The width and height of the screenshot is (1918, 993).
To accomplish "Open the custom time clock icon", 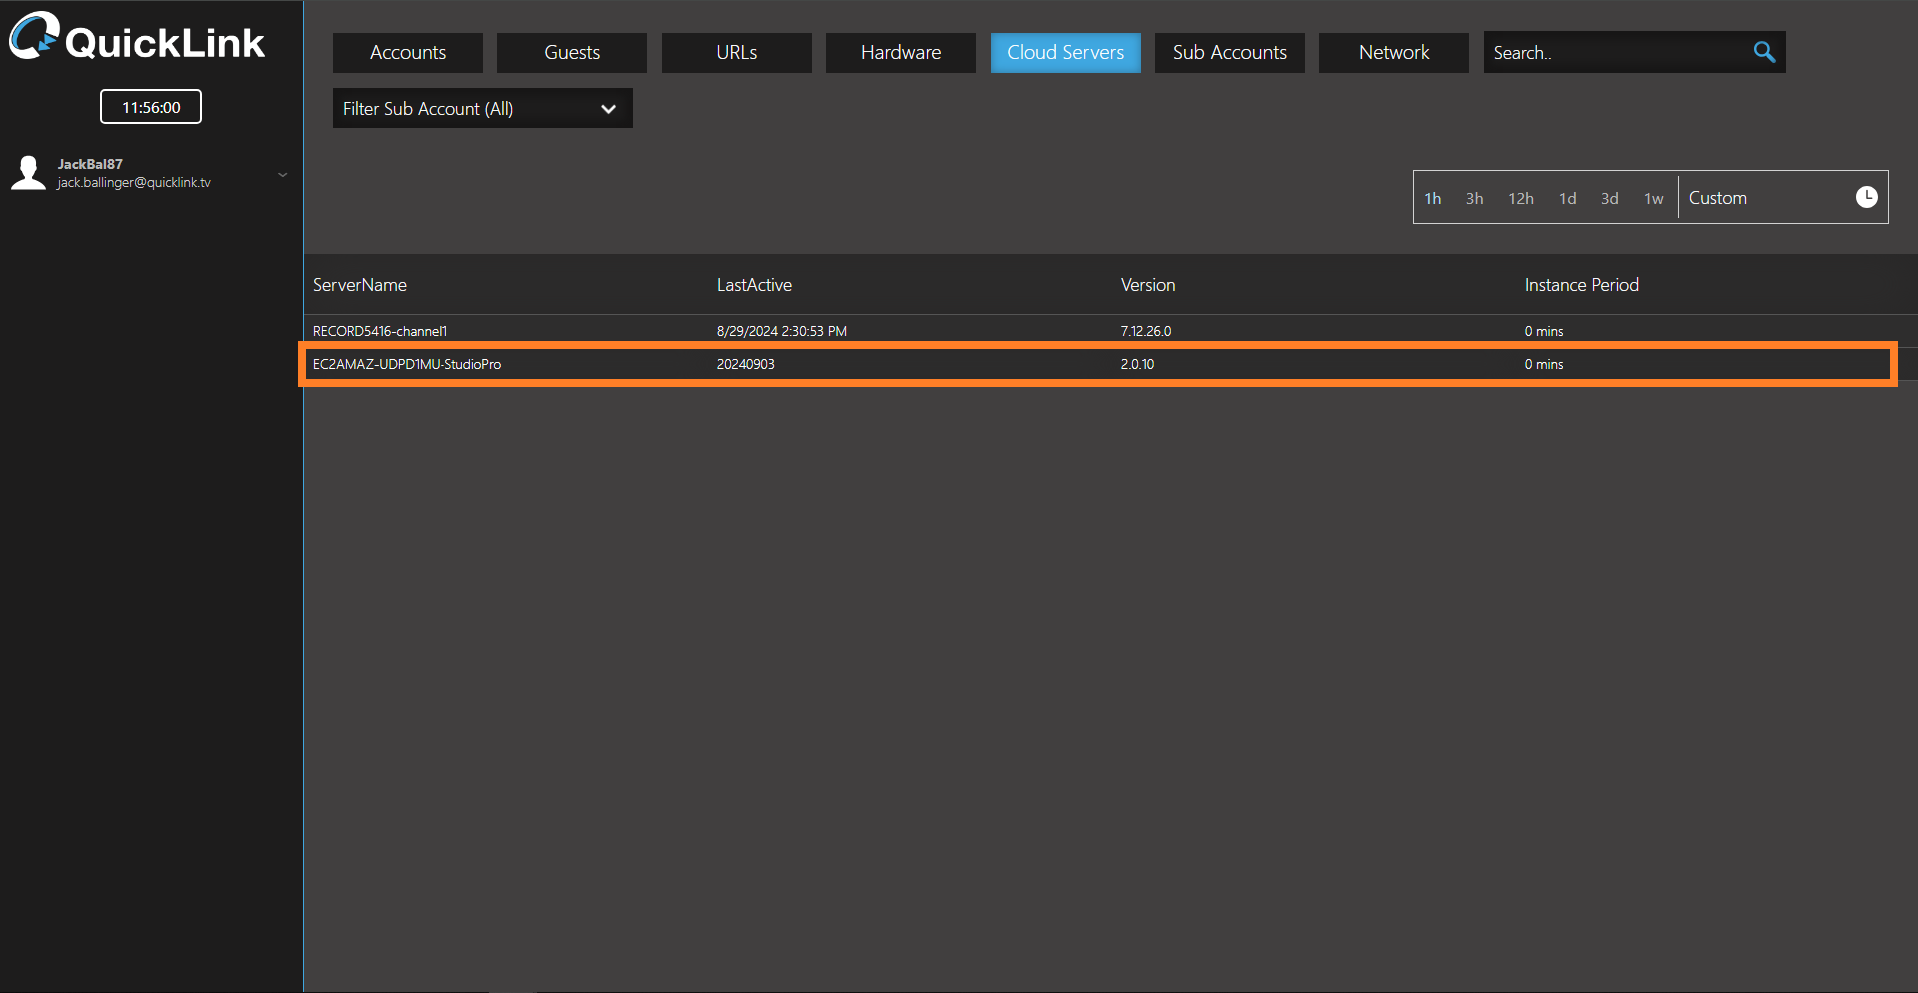I will click(1866, 197).
